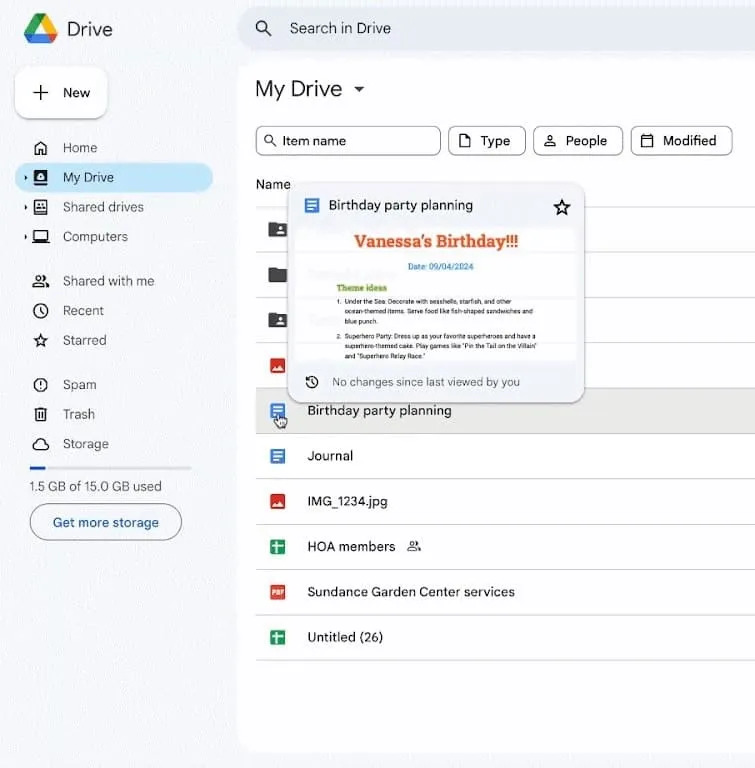The height and width of the screenshot is (768, 755).
Task: Click the search magnifier icon in Drive
Action: point(264,28)
